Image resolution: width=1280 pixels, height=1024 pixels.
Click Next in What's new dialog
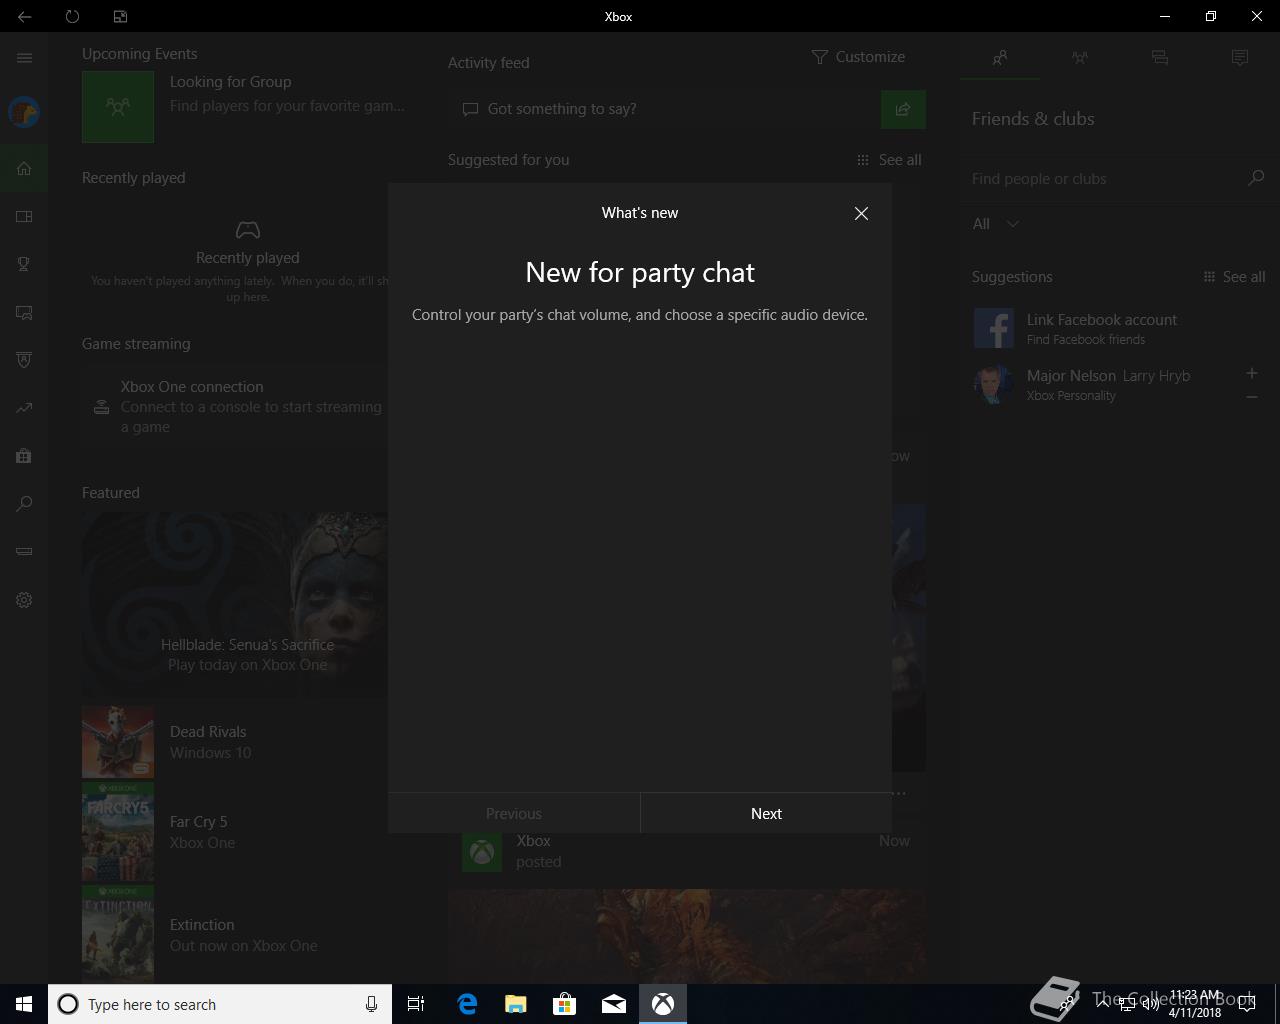(x=766, y=813)
